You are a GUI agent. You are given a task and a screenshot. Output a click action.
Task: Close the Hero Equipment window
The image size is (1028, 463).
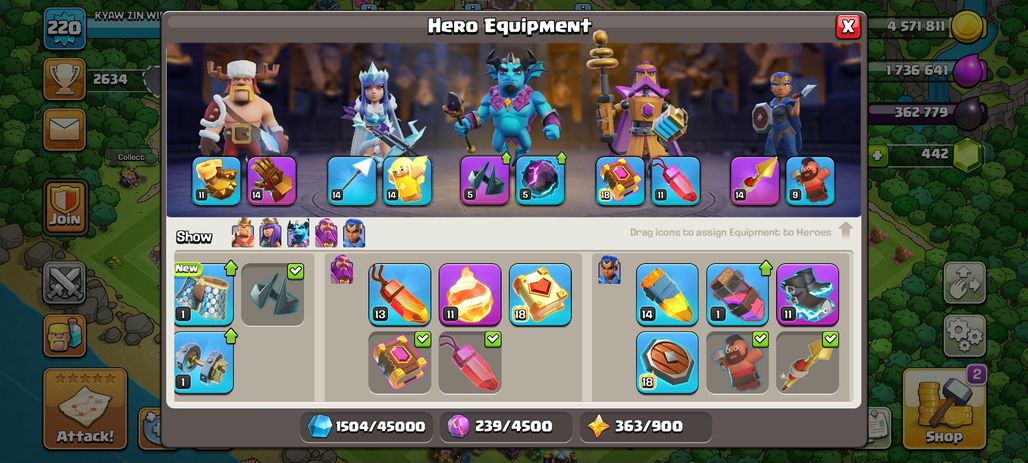848,26
